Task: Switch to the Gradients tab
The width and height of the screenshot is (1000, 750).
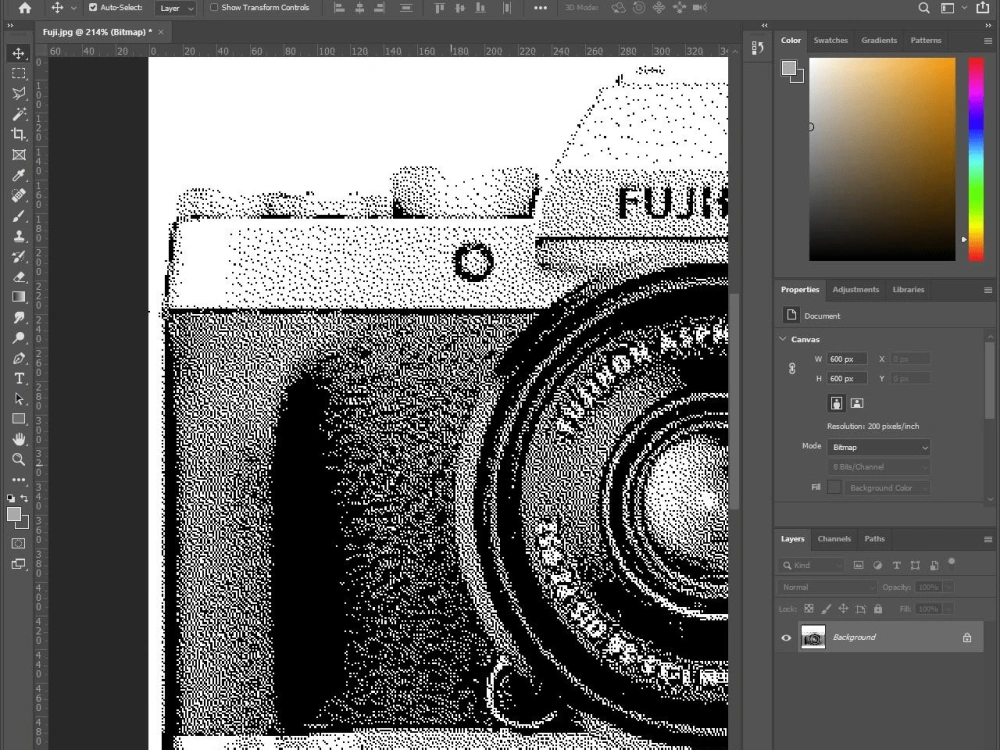Action: (x=879, y=40)
